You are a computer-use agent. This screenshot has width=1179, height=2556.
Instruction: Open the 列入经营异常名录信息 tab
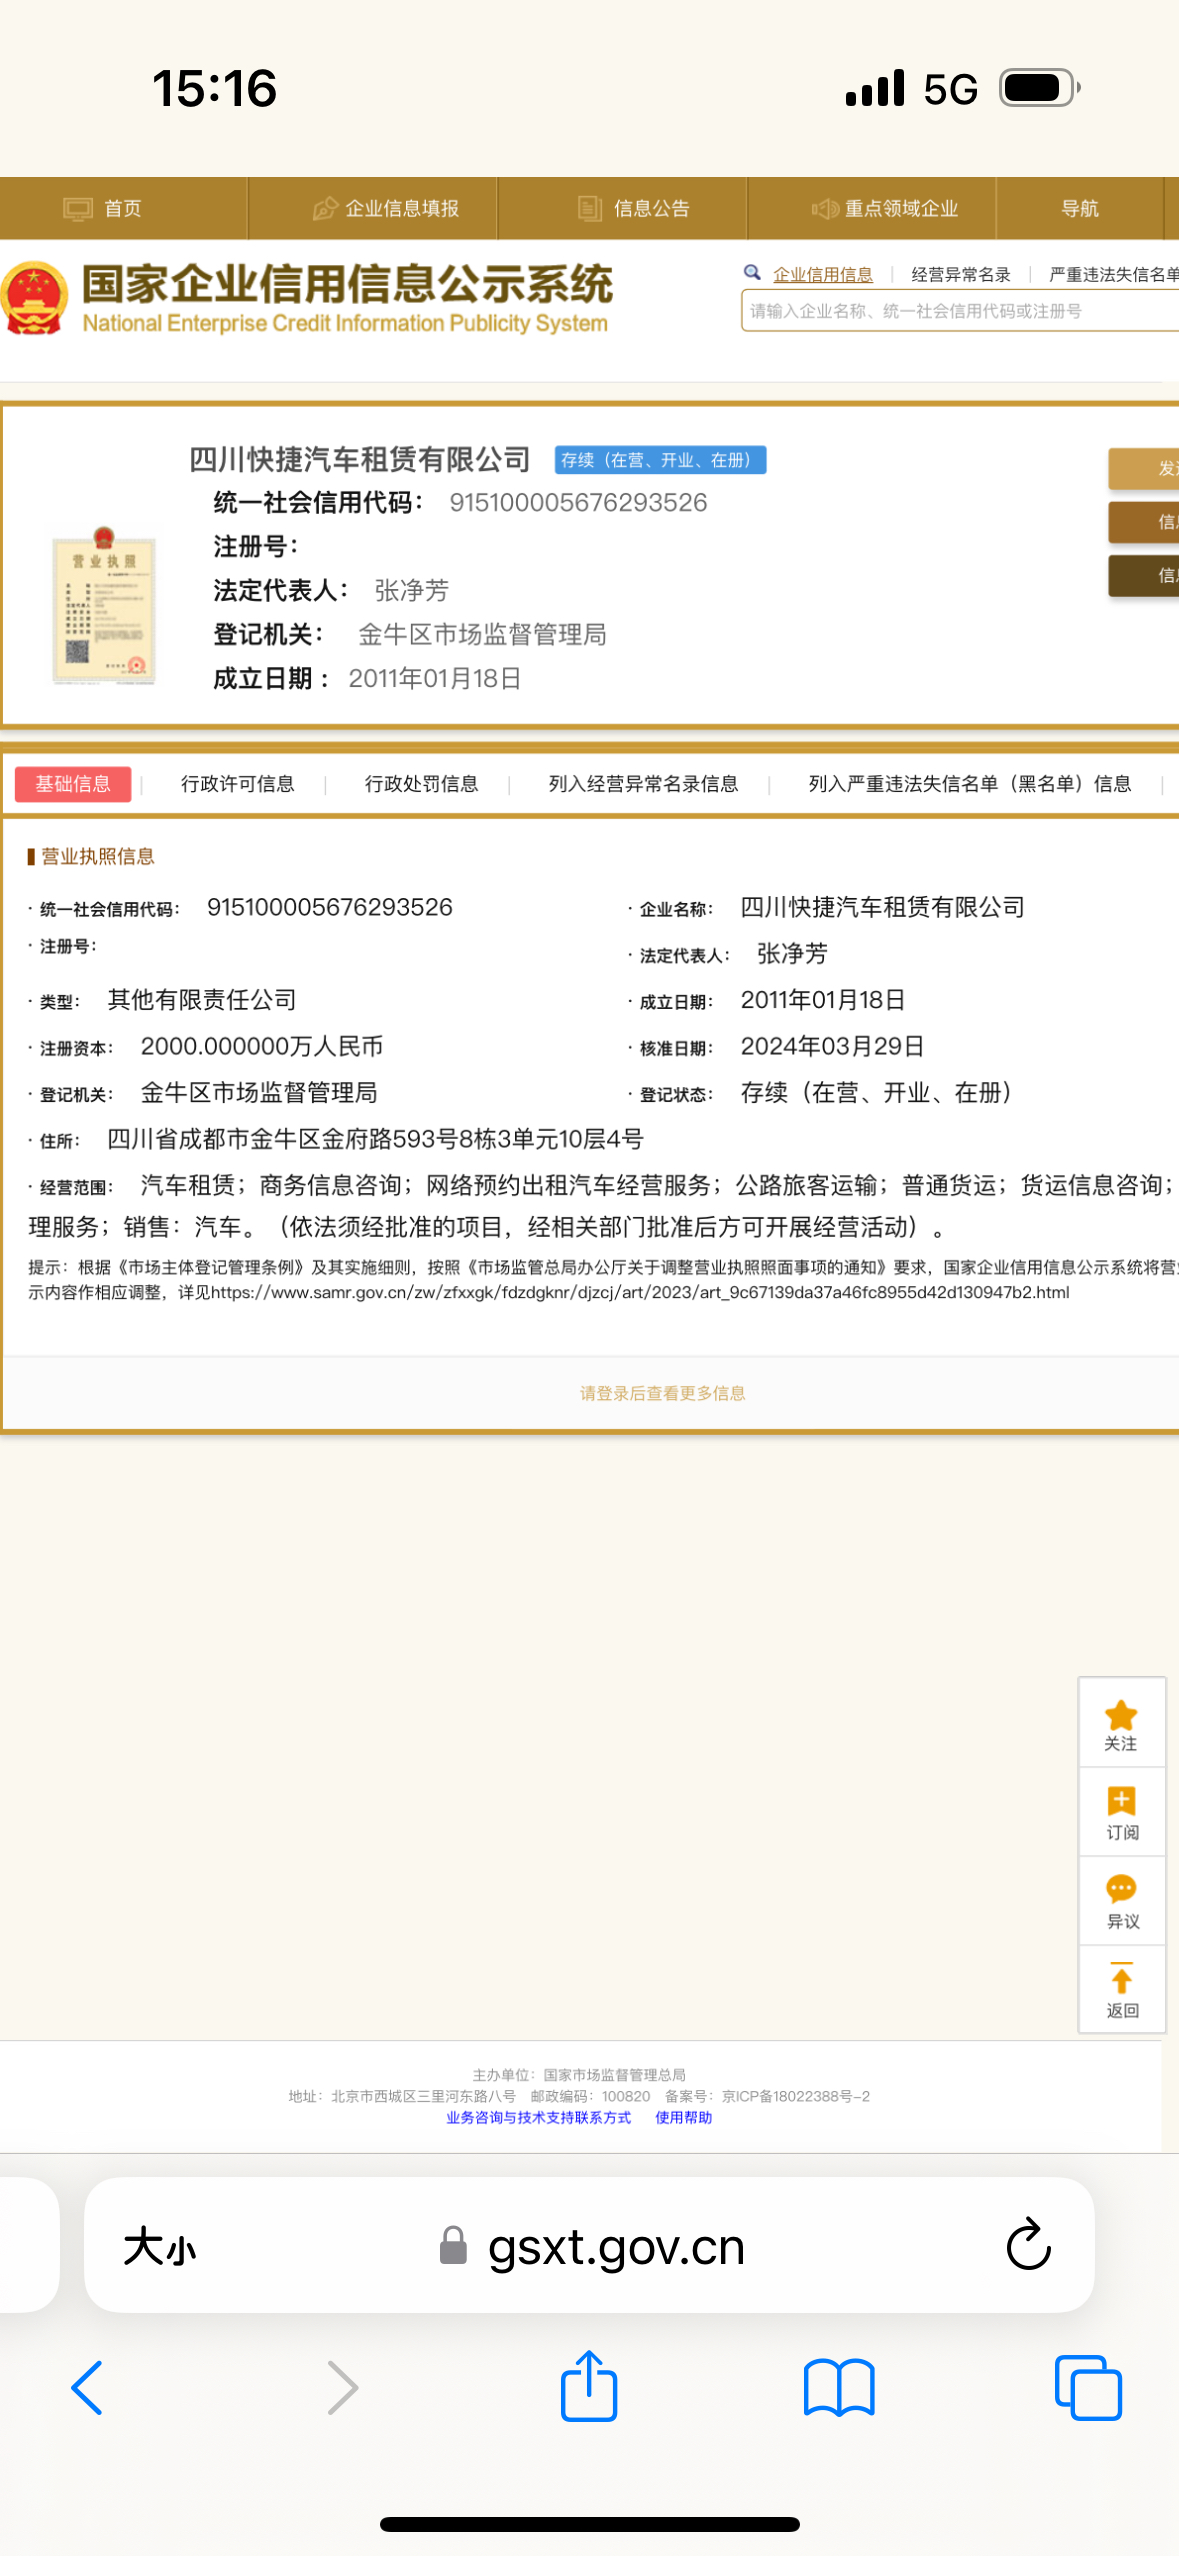[643, 784]
